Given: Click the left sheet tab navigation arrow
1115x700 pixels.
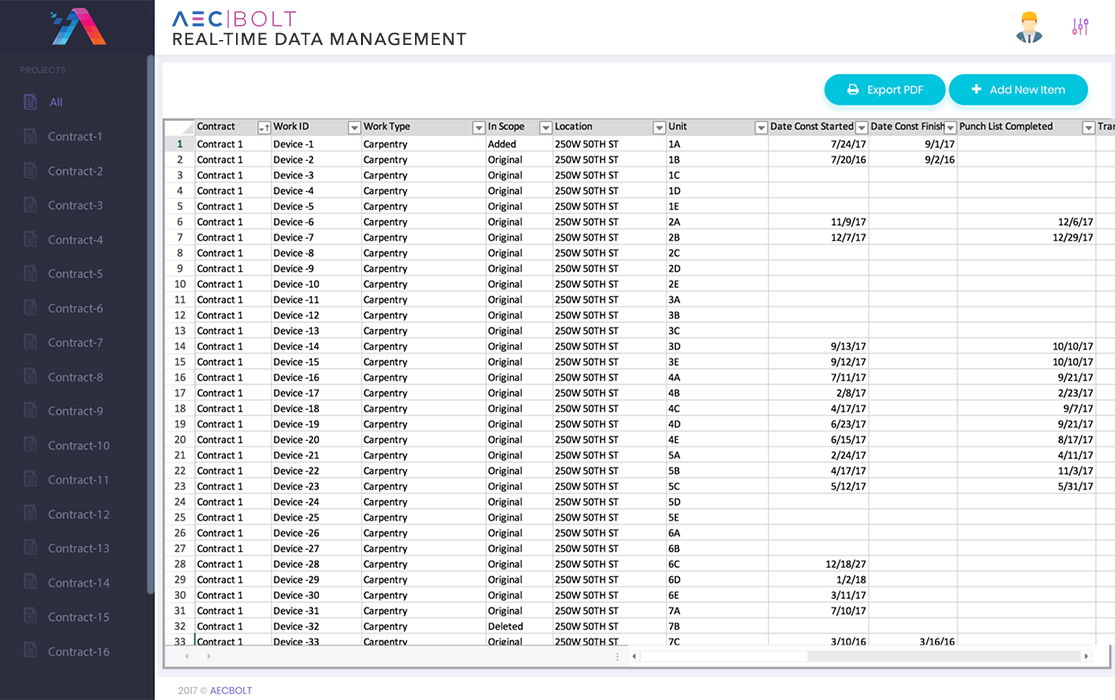Looking at the screenshot, I should coord(187,656).
